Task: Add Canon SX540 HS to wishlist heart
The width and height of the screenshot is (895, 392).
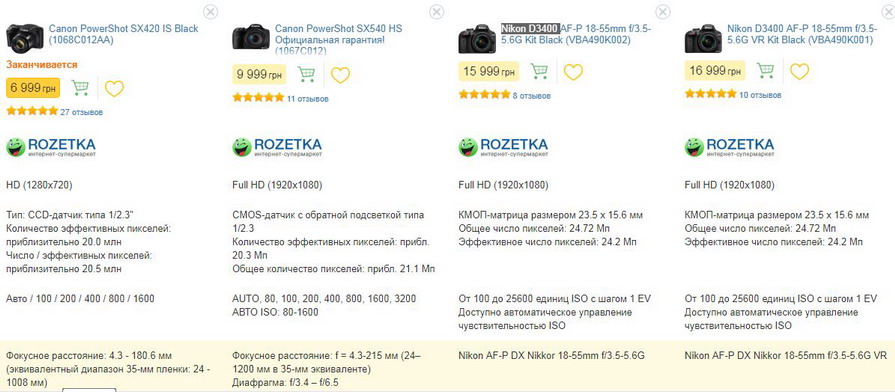Action: point(340,75)
